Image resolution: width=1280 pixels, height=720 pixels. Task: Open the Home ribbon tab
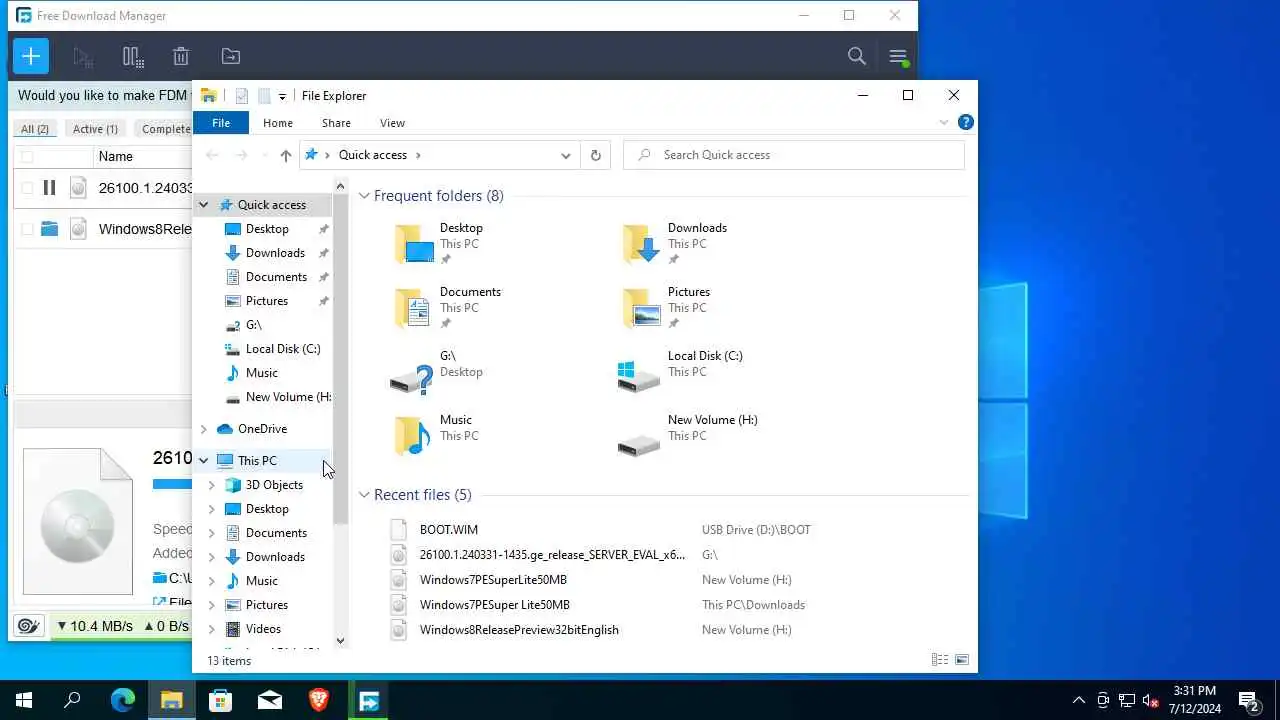pos(278,123)
